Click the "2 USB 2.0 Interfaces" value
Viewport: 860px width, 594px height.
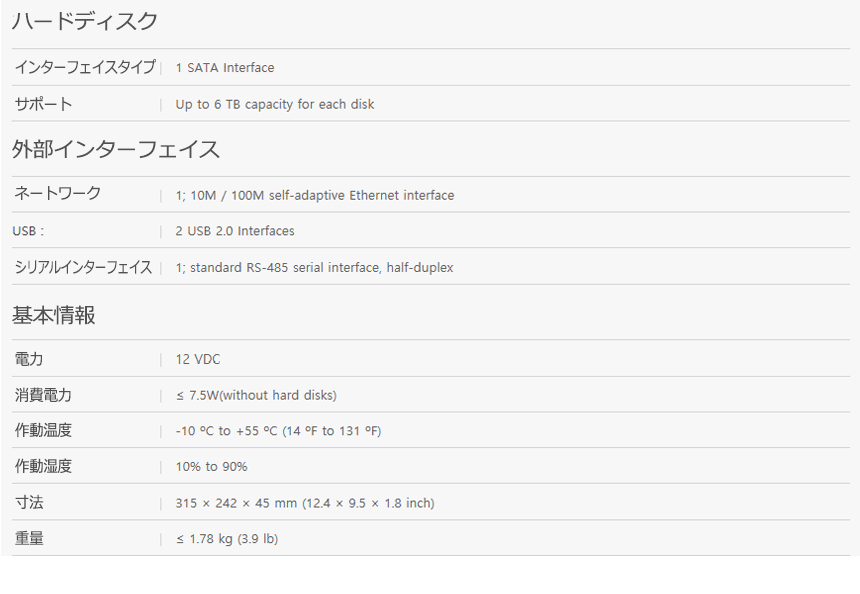tap(235, 231)
